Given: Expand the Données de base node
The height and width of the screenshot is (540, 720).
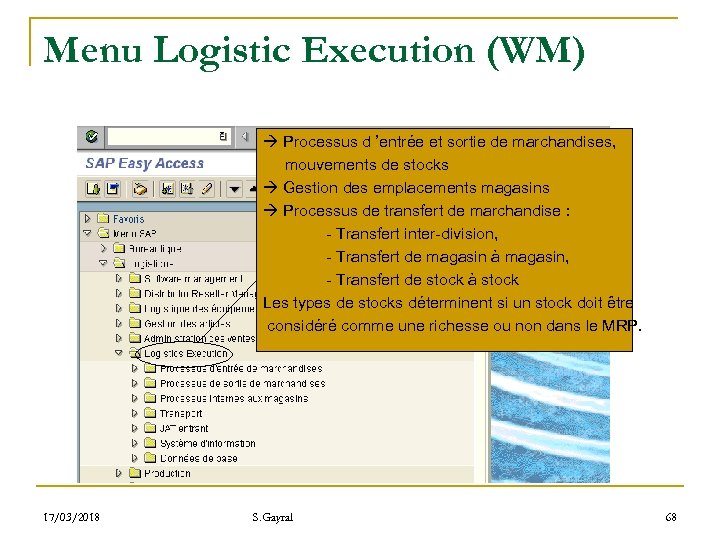Looking at the screenshot, I should pos(134,458).
